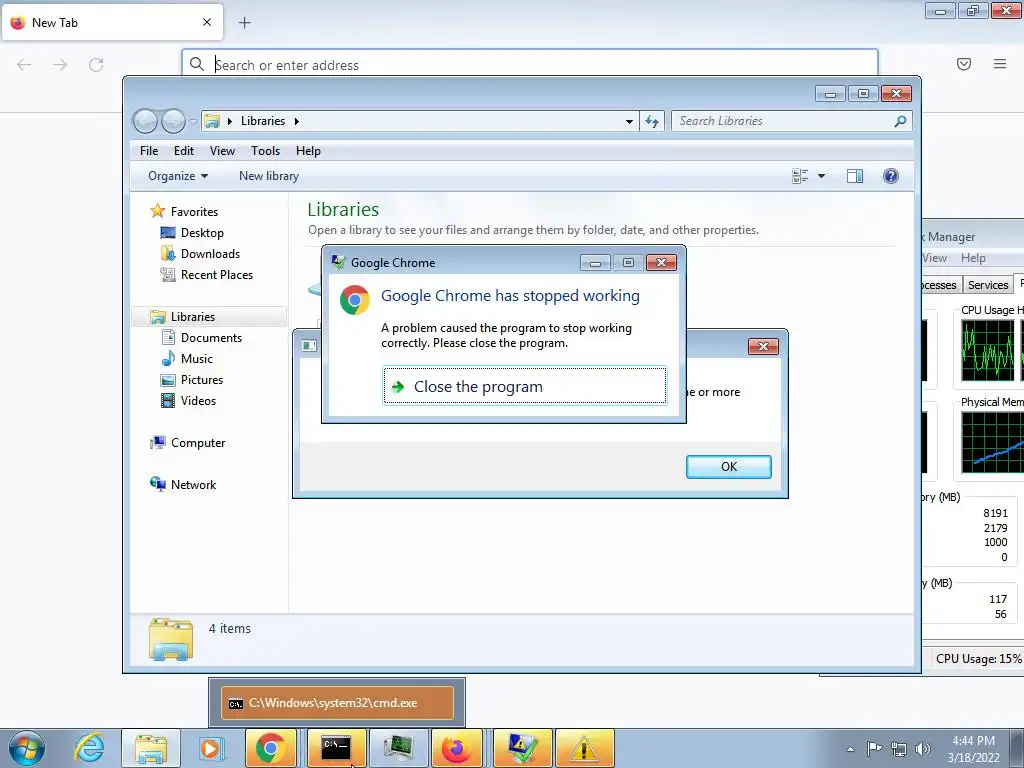Image resolution: width=1024 pixels, height=768 pixels.
Task: Open Windows Media Player taskbar icon
Action: [210, 748]
